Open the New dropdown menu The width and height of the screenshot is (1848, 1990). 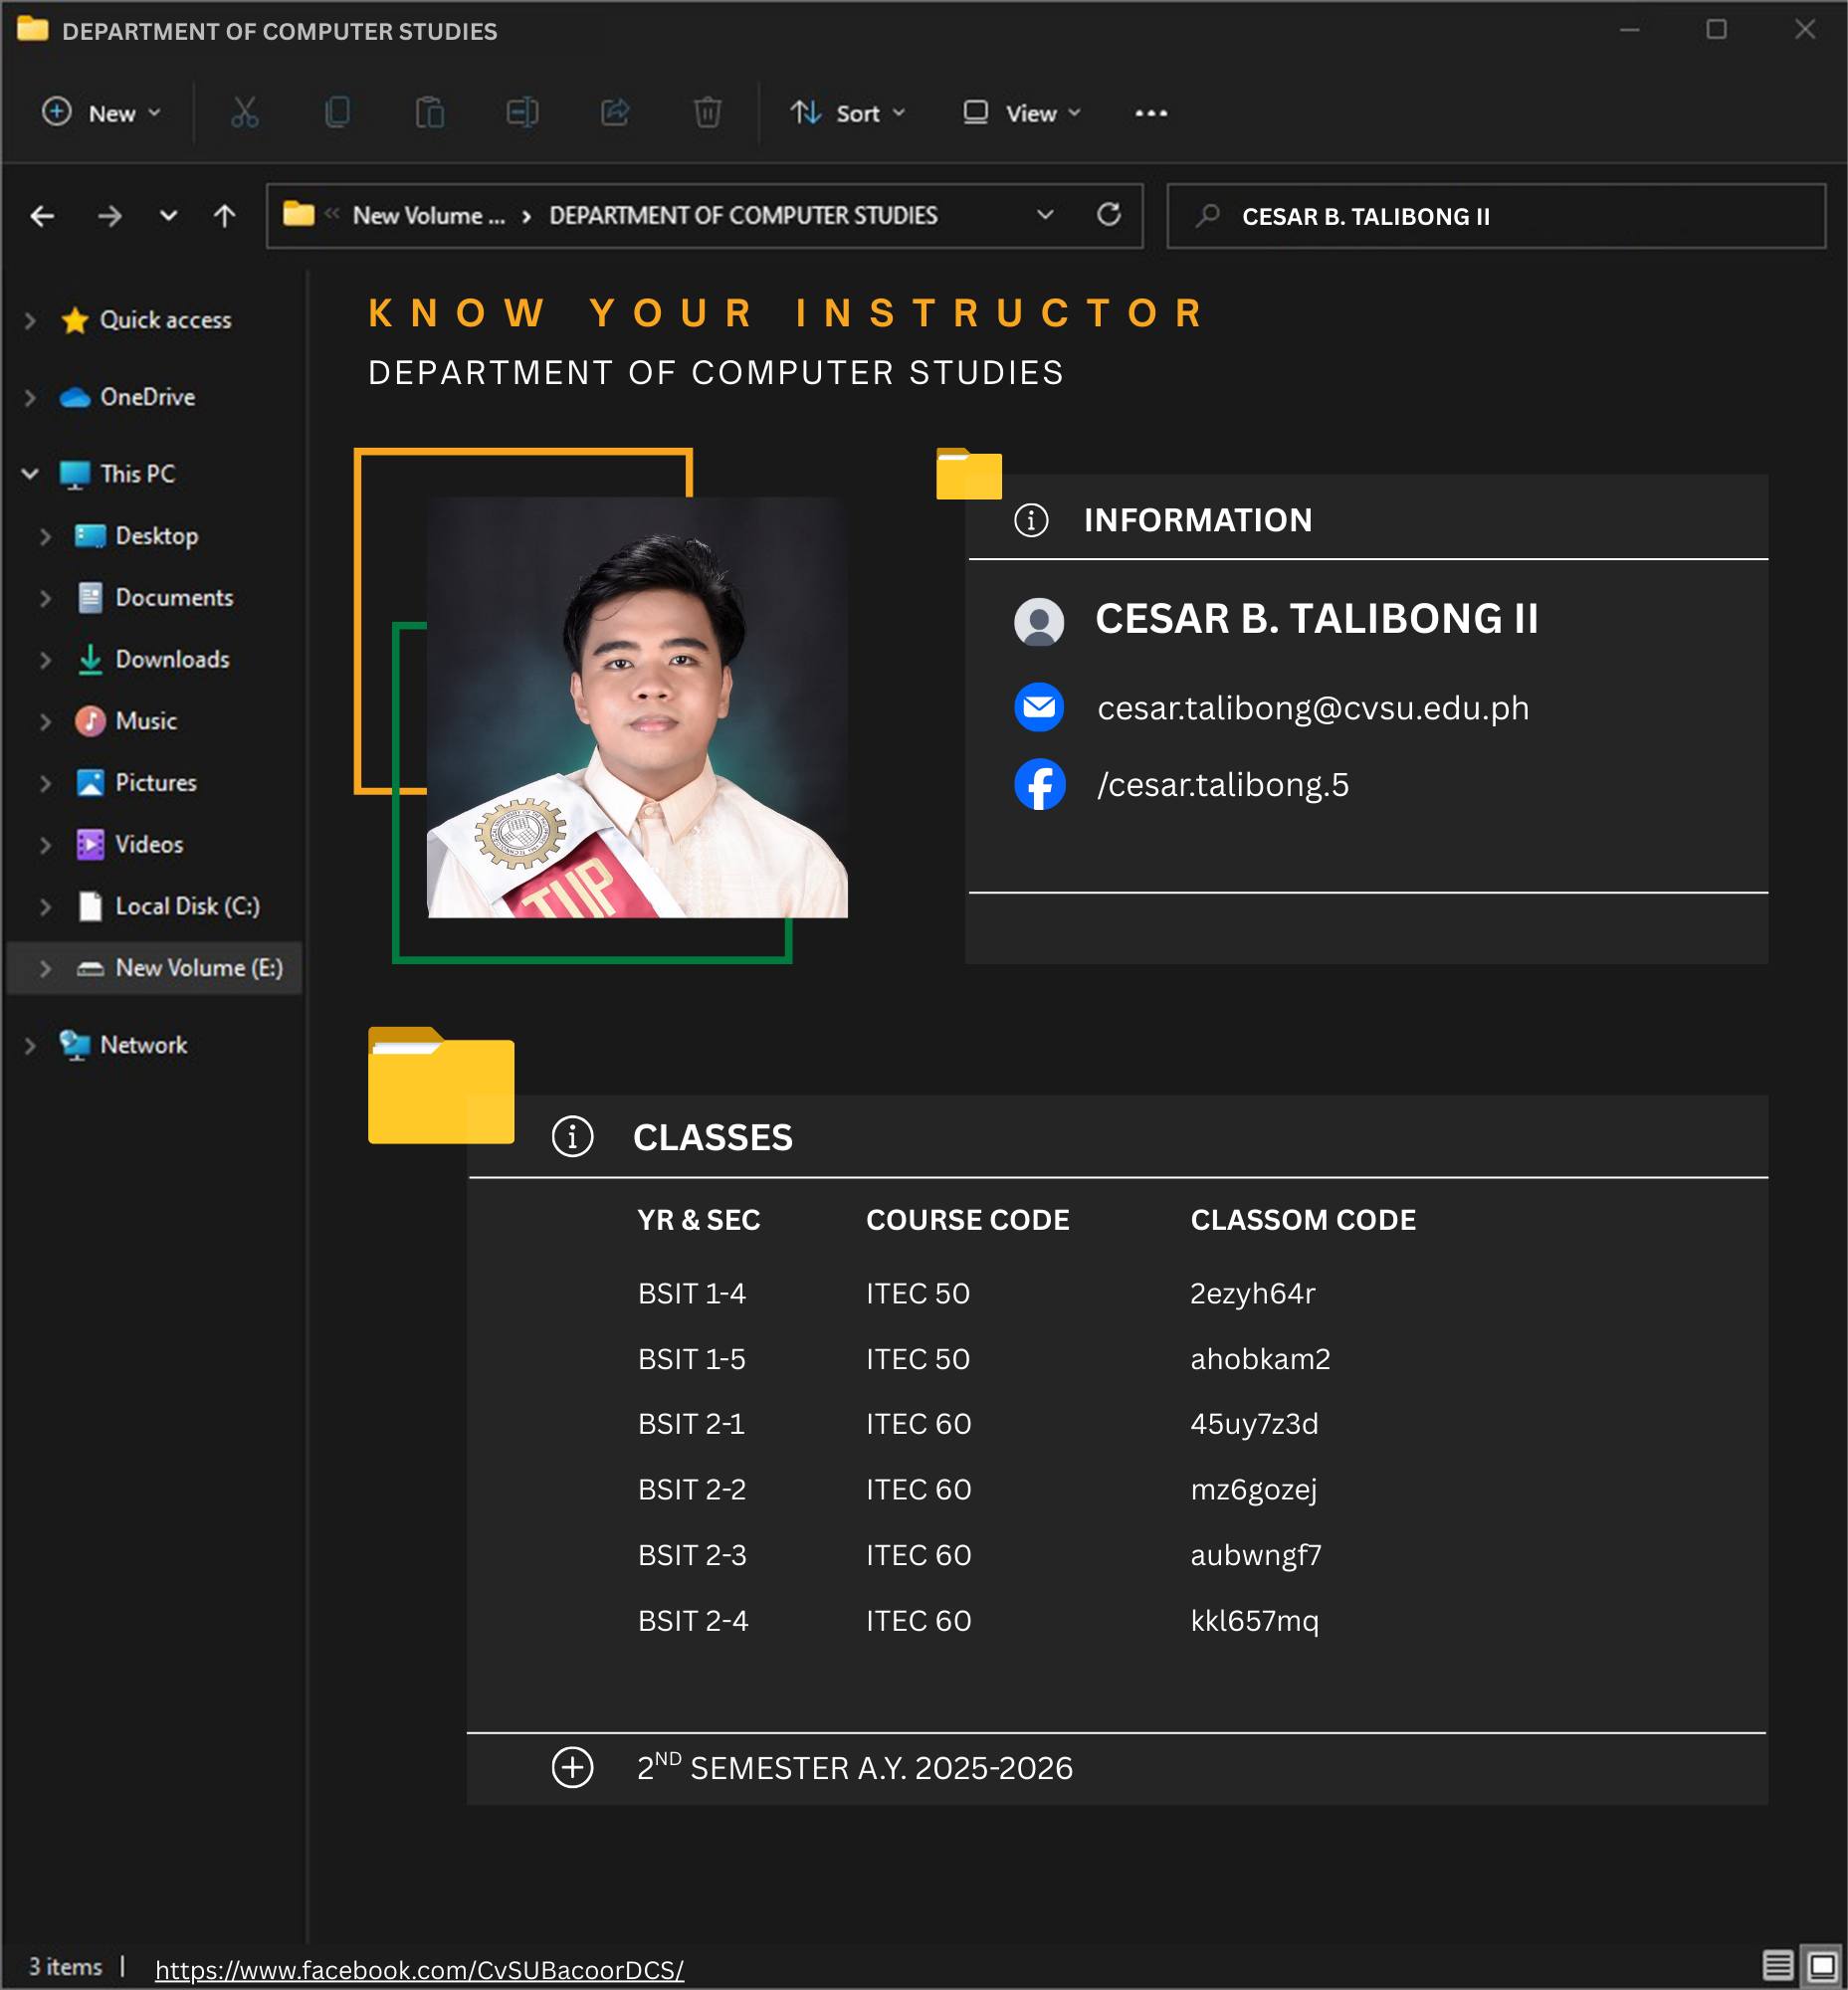102,113
